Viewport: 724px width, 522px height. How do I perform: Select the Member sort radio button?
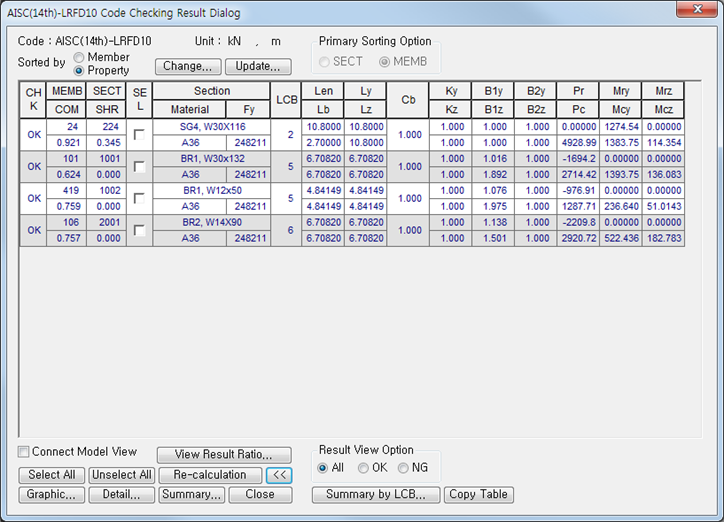78,57
